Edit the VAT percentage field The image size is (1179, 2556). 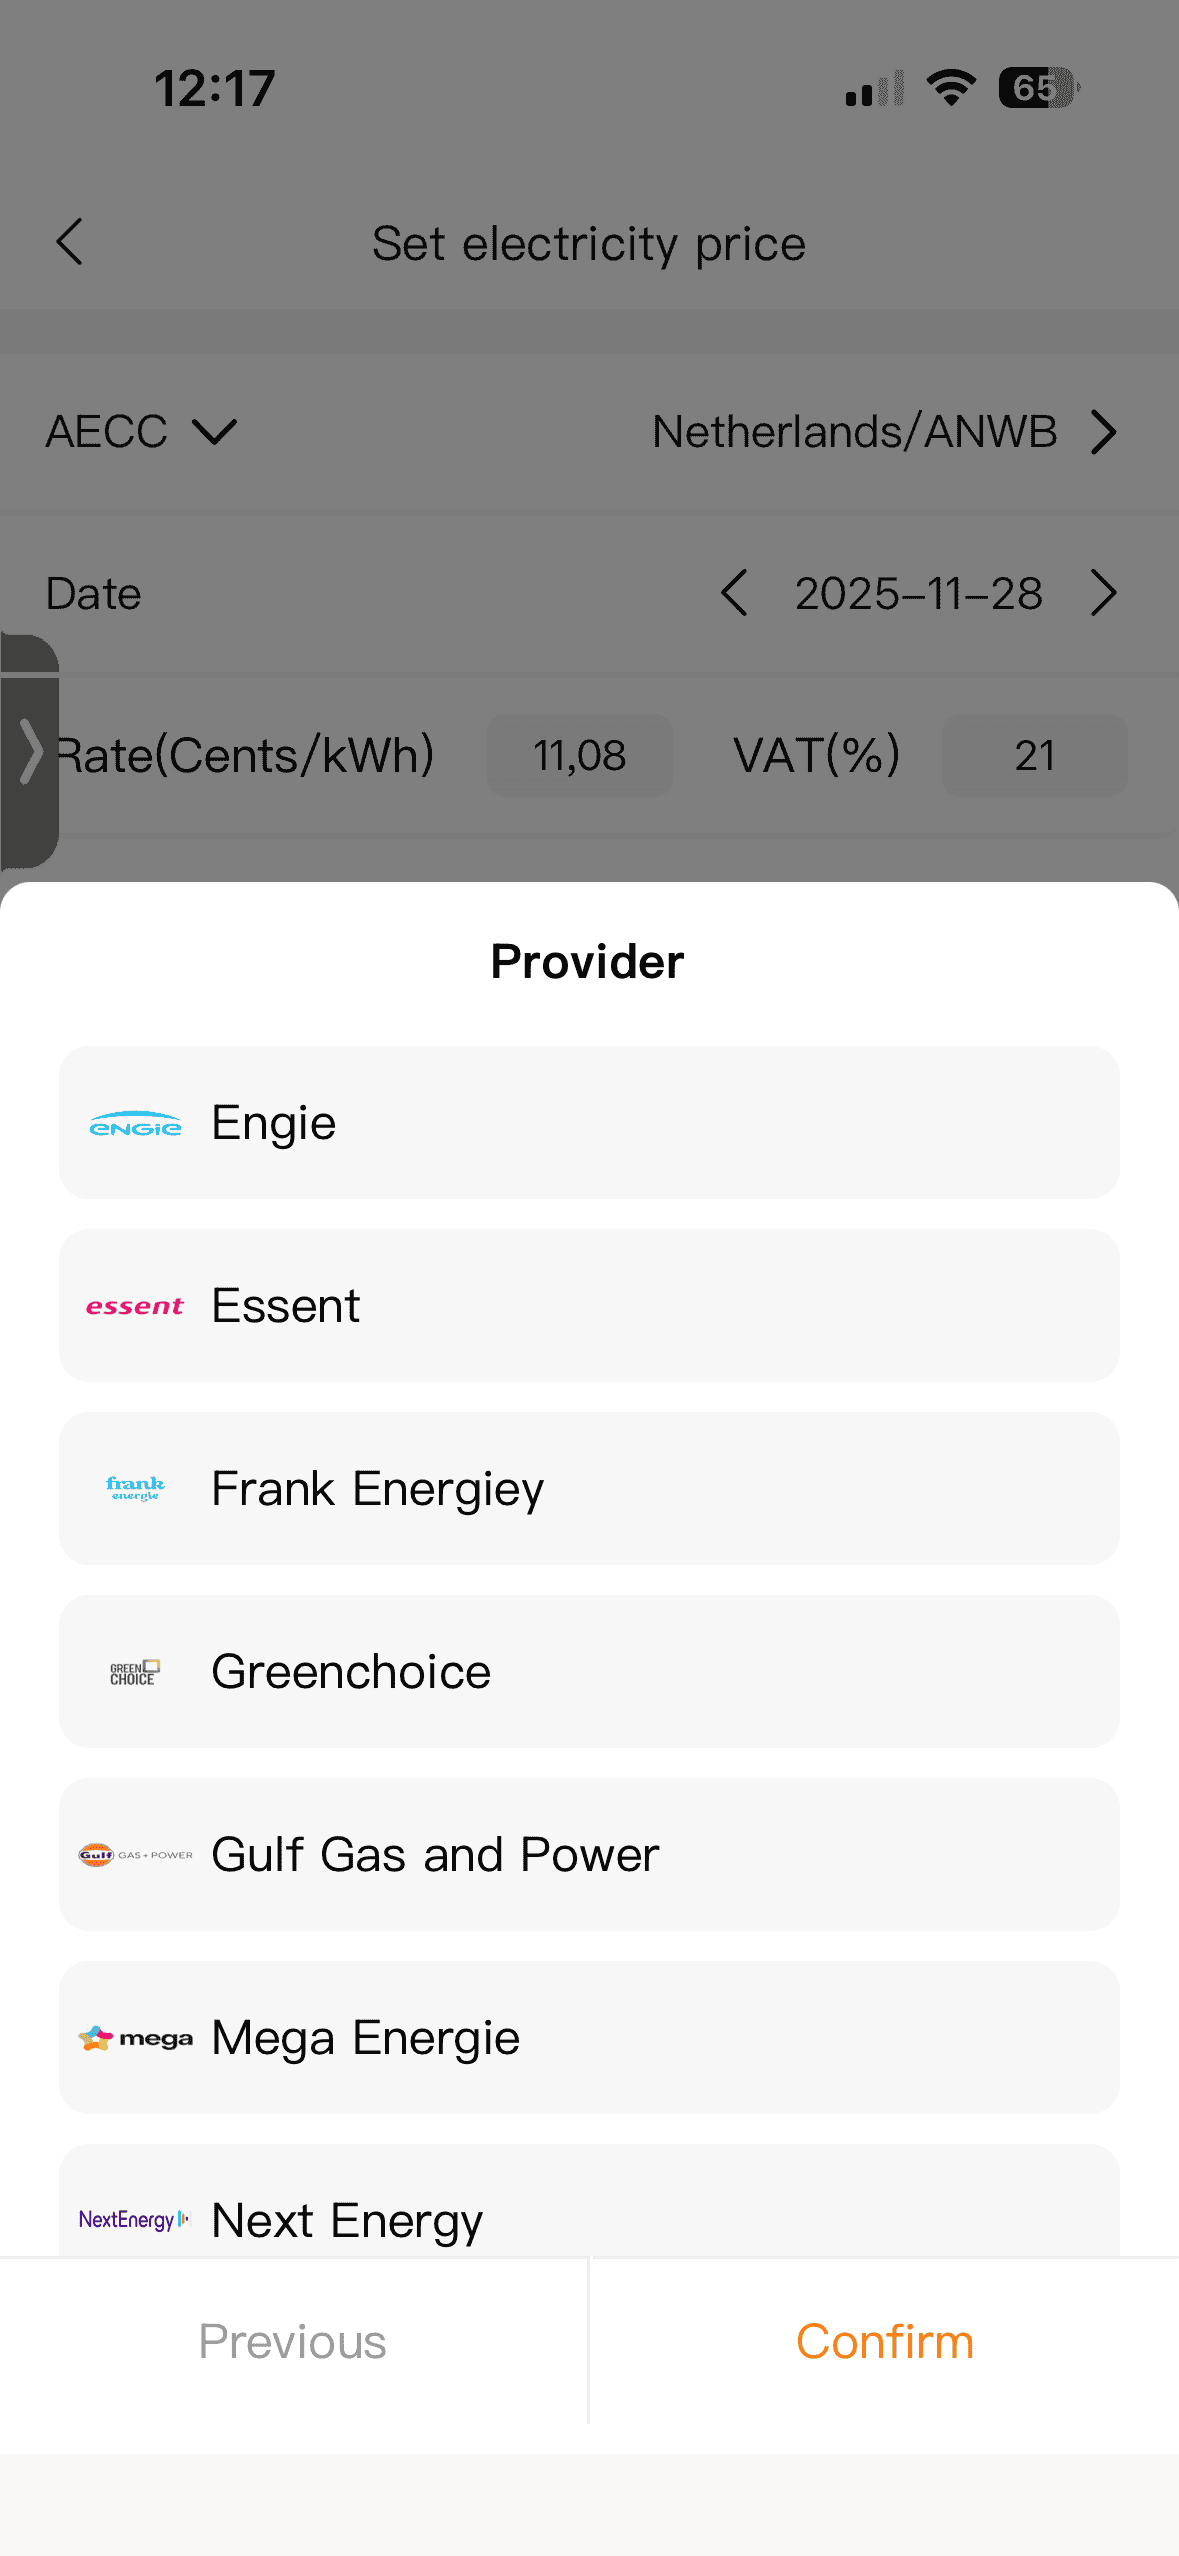point(1034,755)
